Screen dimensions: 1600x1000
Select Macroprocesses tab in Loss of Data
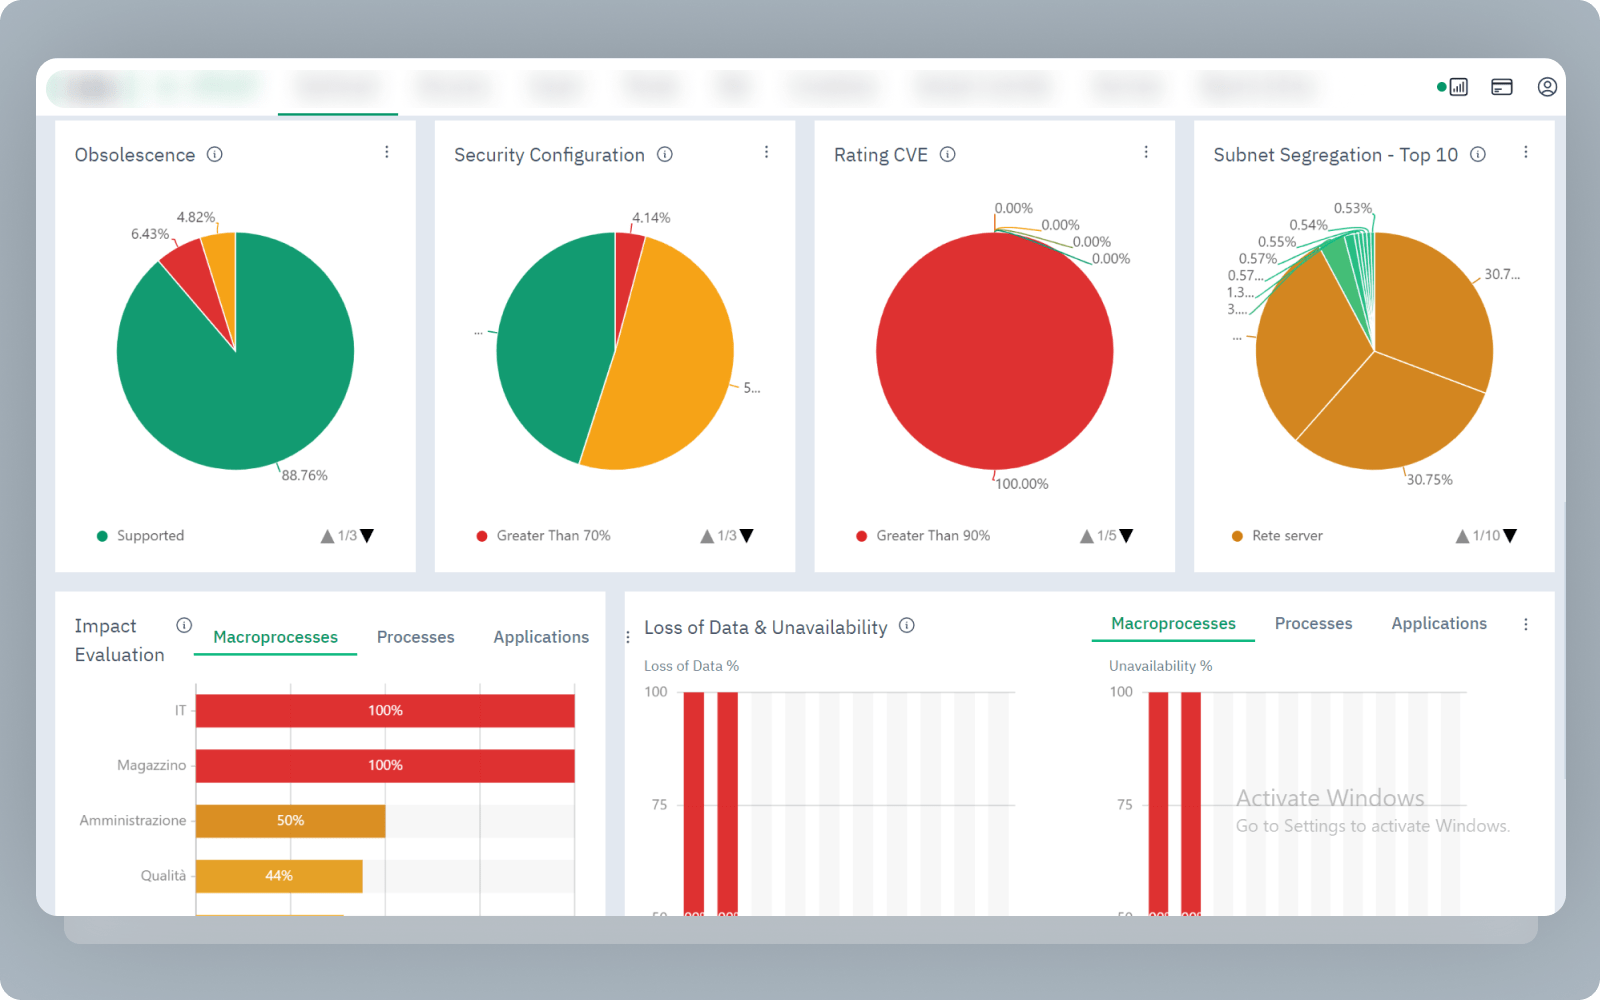tap(1173, 624)
